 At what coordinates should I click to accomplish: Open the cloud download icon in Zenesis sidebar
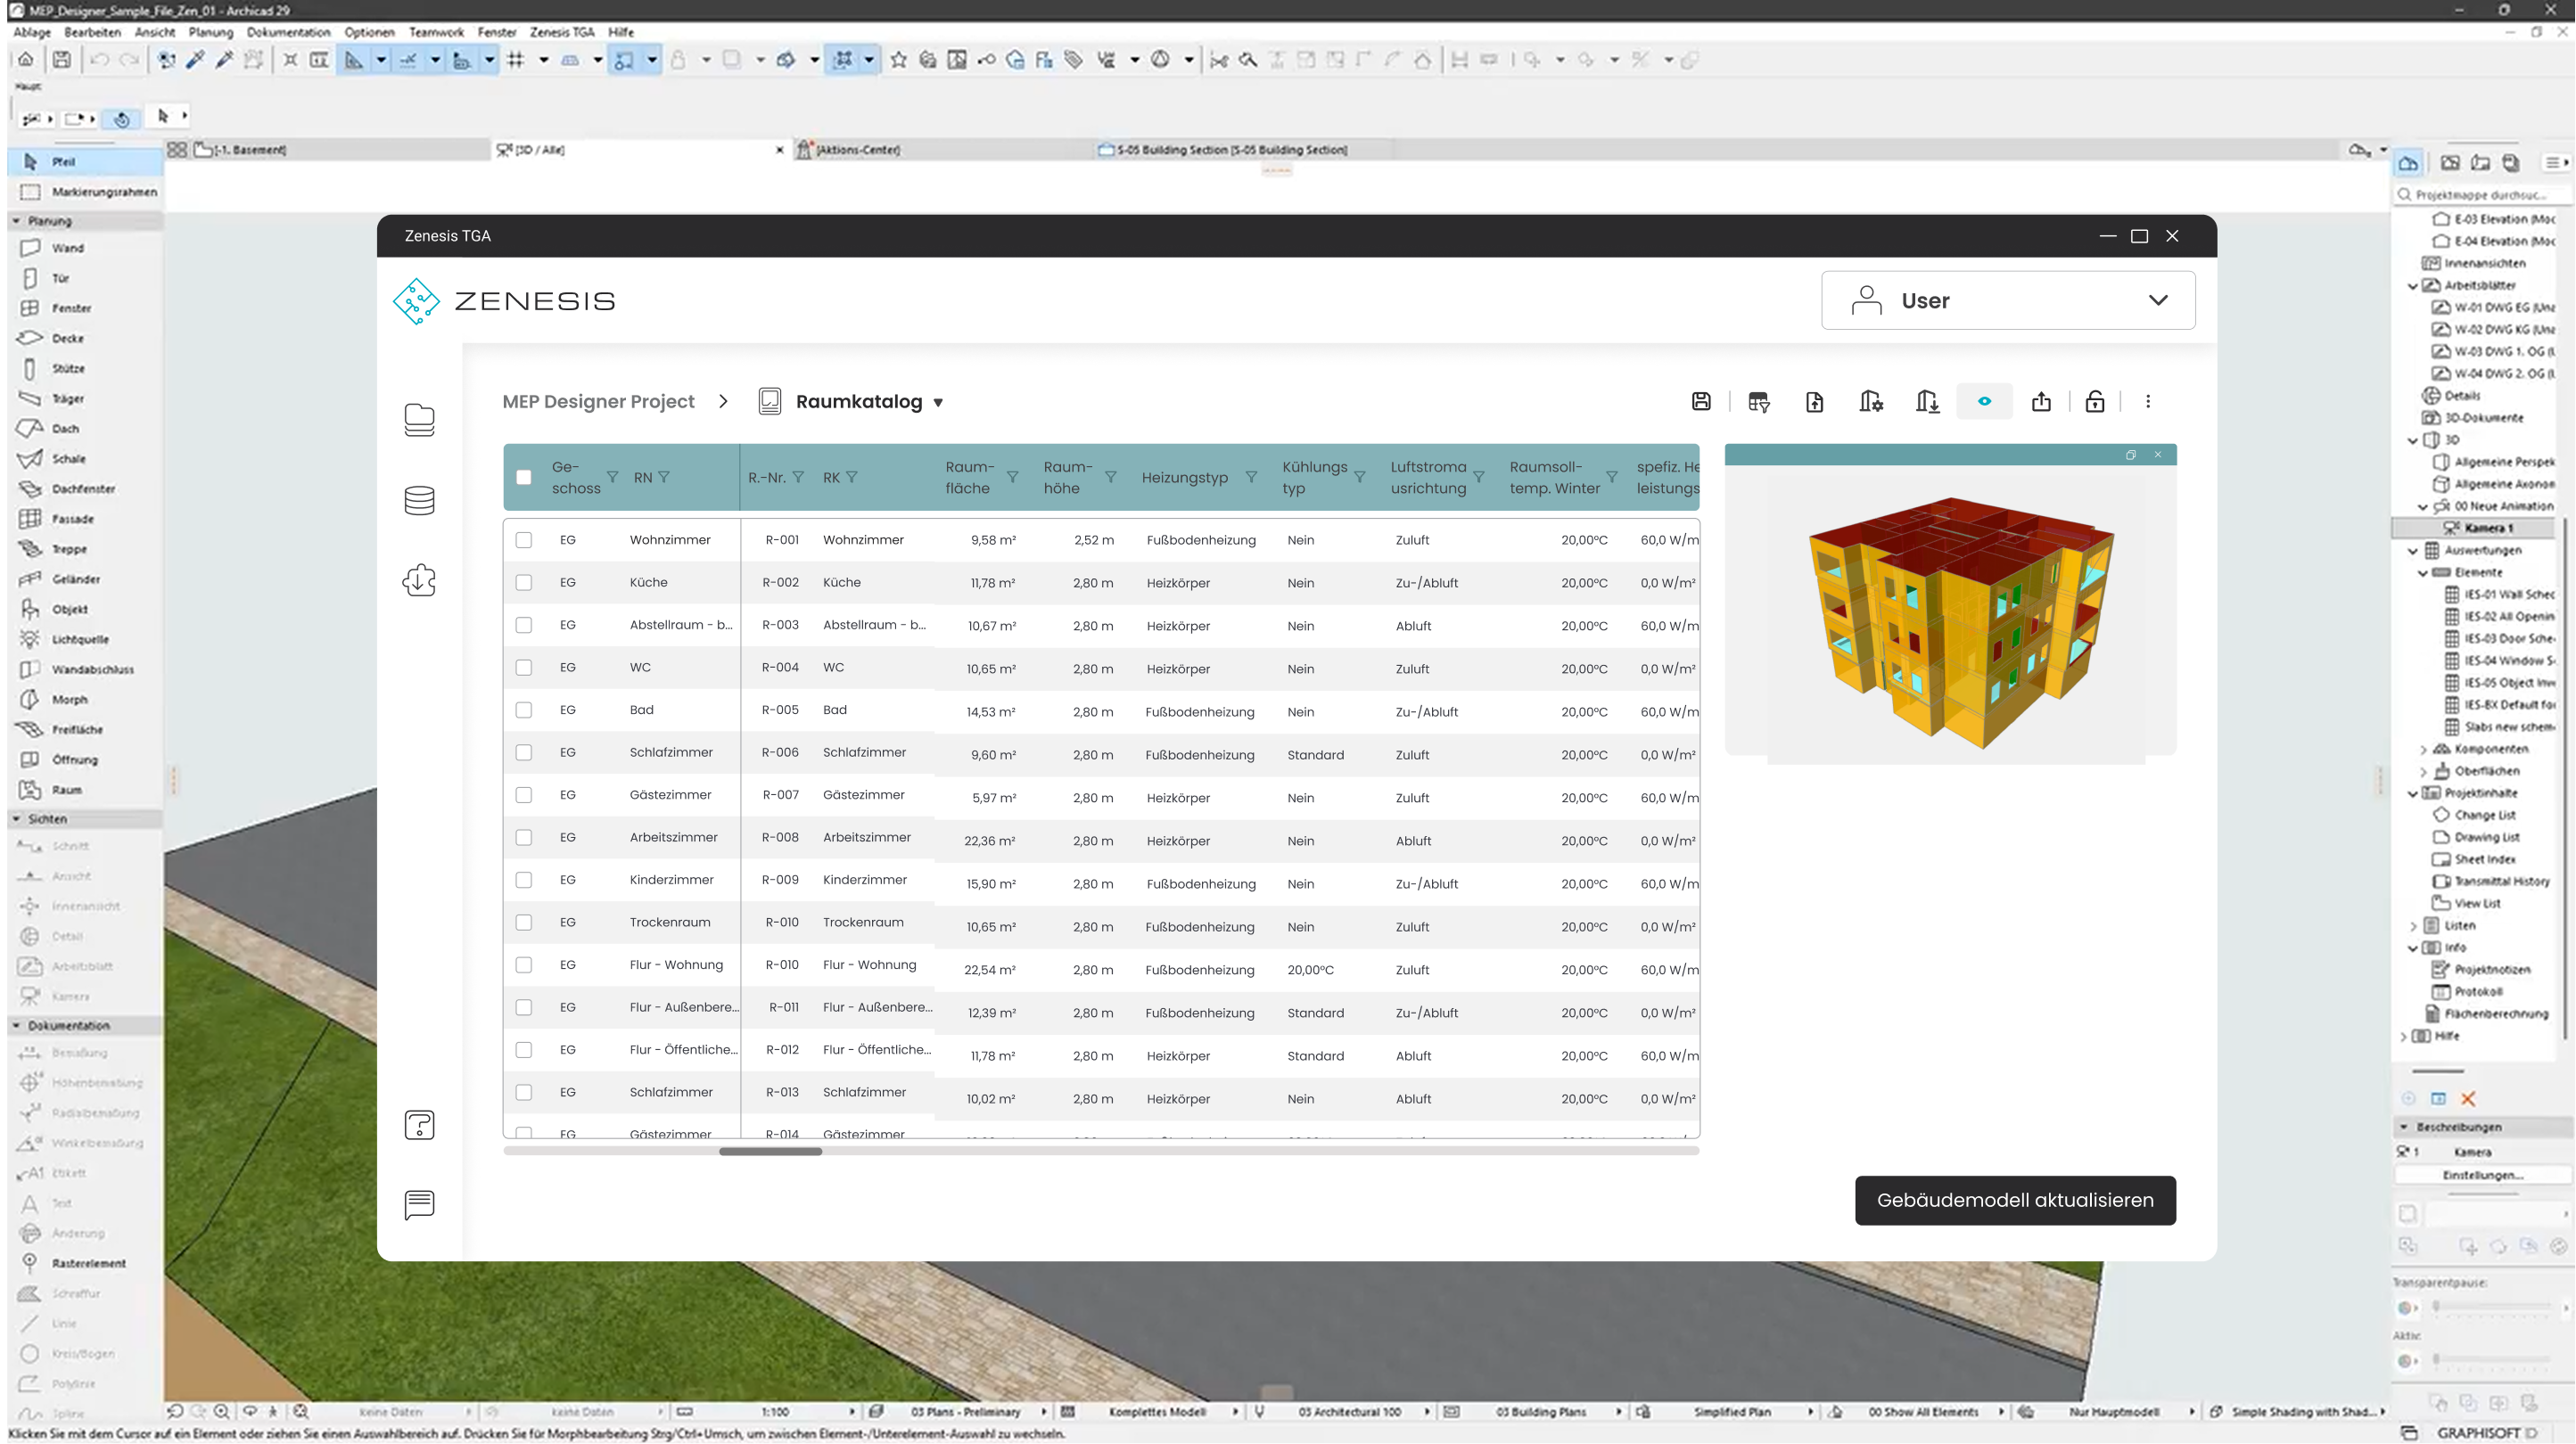coord(419,580)
